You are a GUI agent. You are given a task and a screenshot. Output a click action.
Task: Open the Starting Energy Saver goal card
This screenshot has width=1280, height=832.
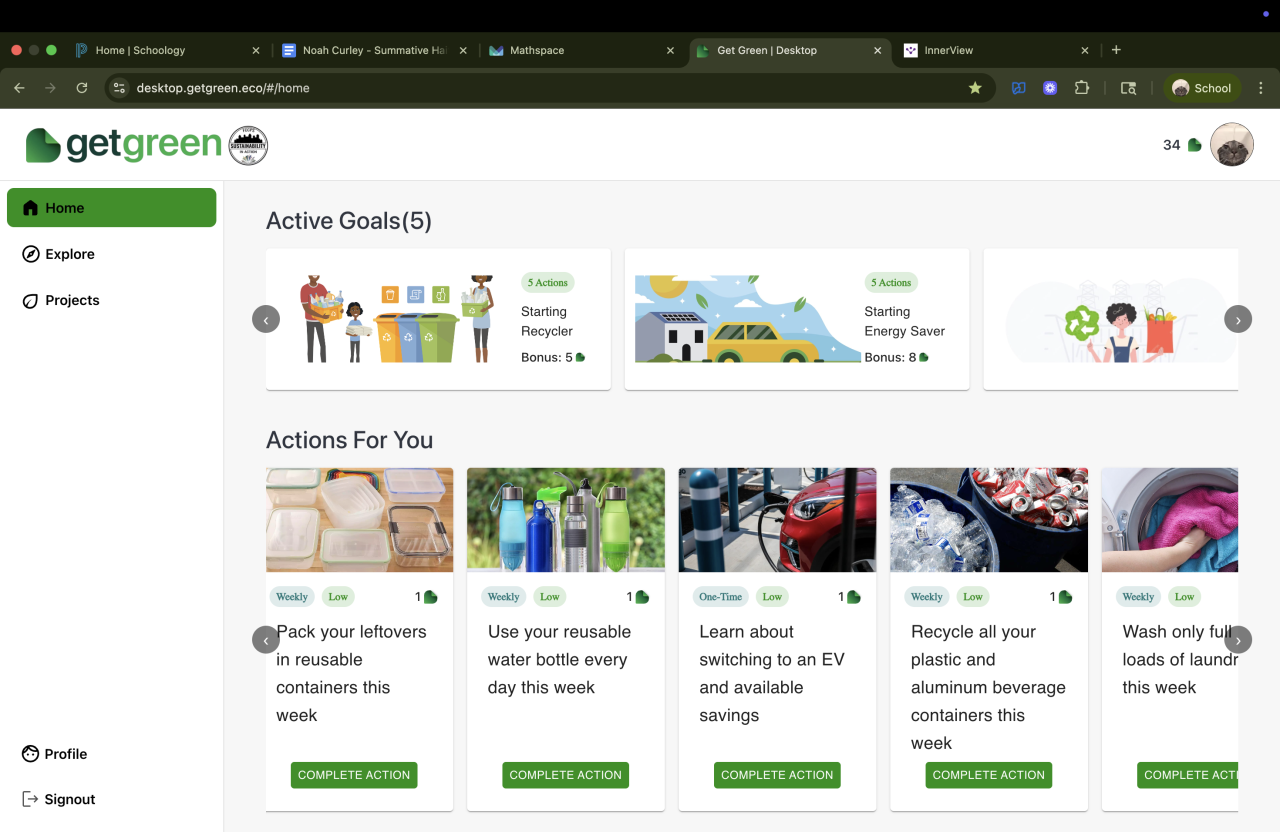pos(797,319)
